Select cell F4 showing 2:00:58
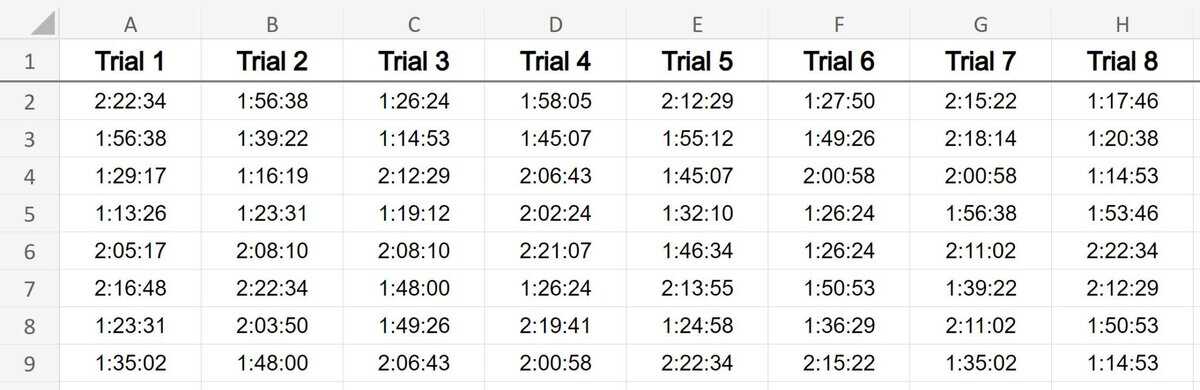Viewport: 1200px width, 390px height. click(x=840, y=176)
